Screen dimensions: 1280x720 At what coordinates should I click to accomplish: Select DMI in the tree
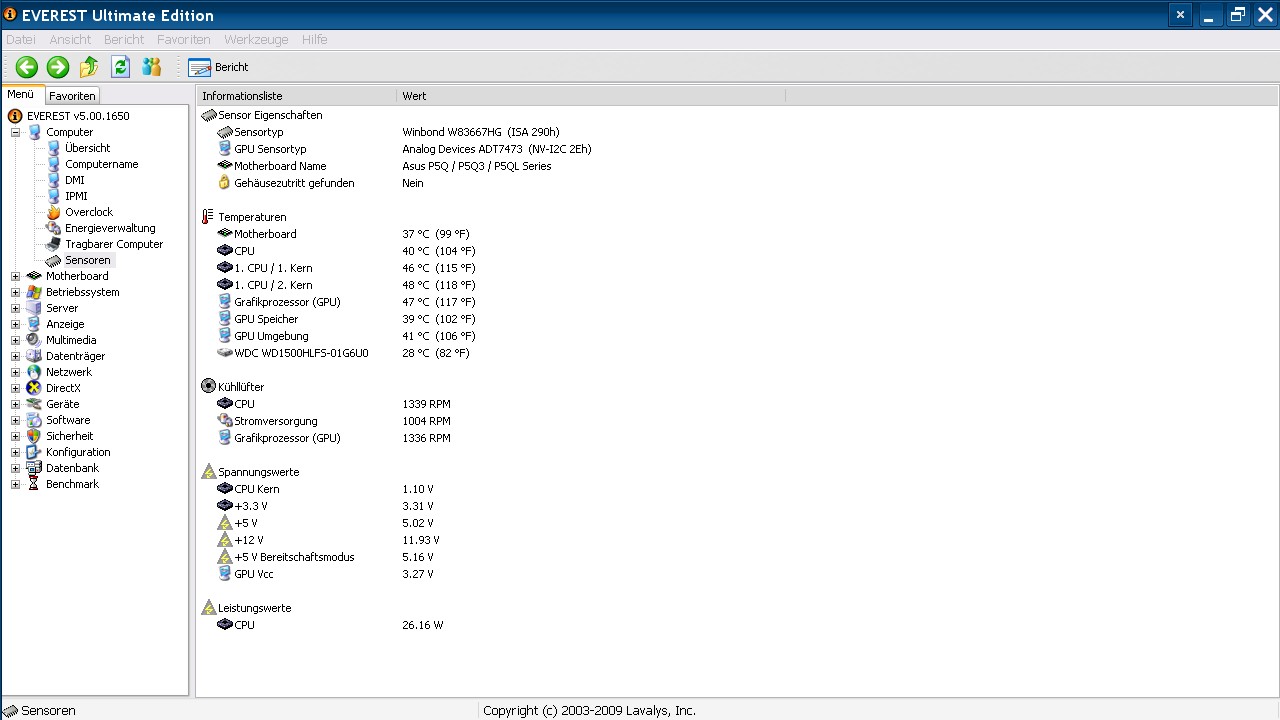click(x=75, y=180)
